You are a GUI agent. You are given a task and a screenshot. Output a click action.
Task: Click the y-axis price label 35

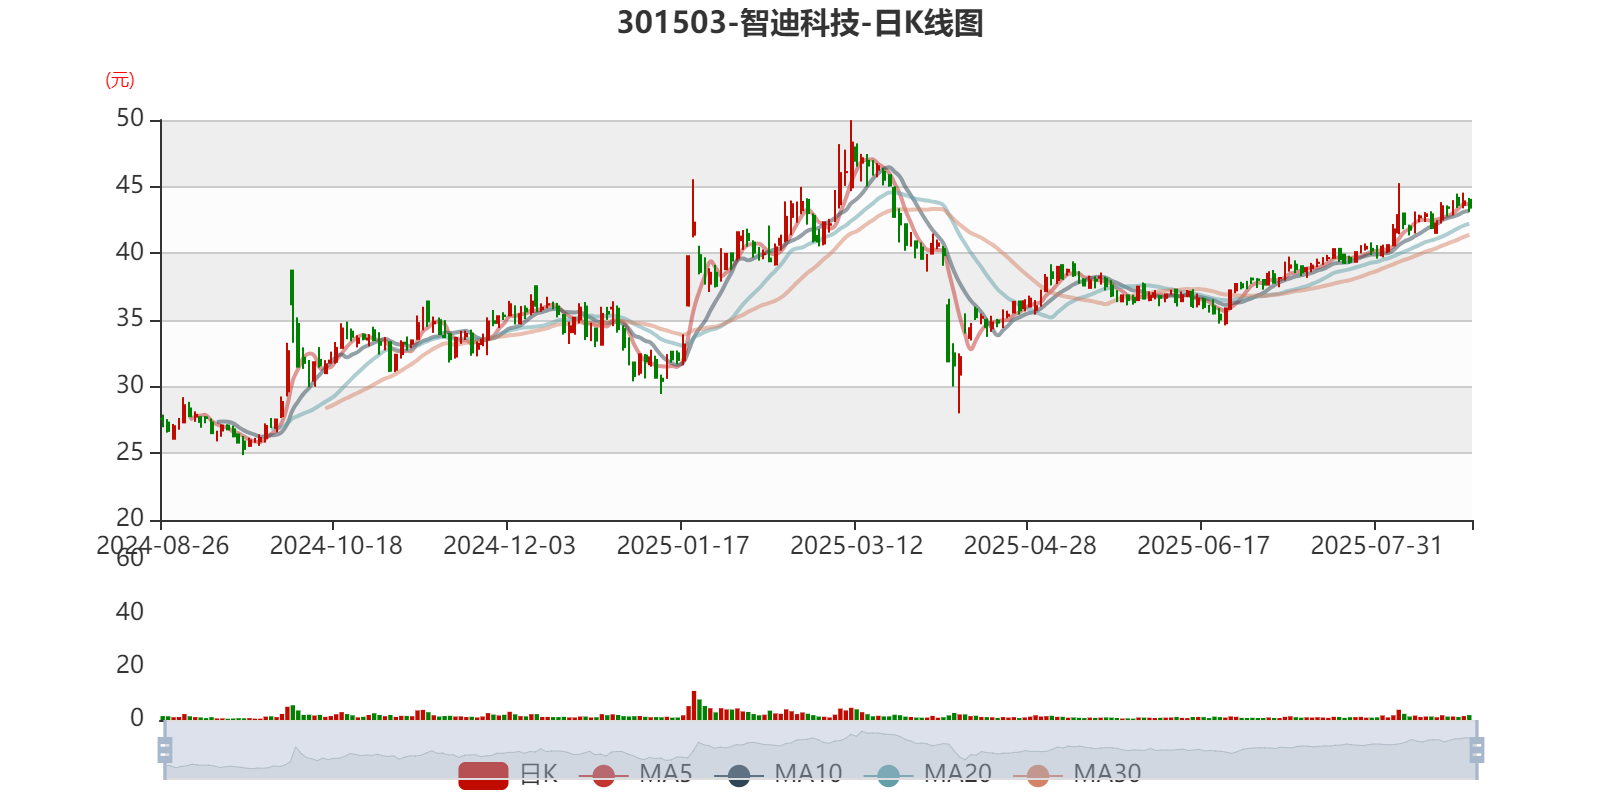pos(130,319)
